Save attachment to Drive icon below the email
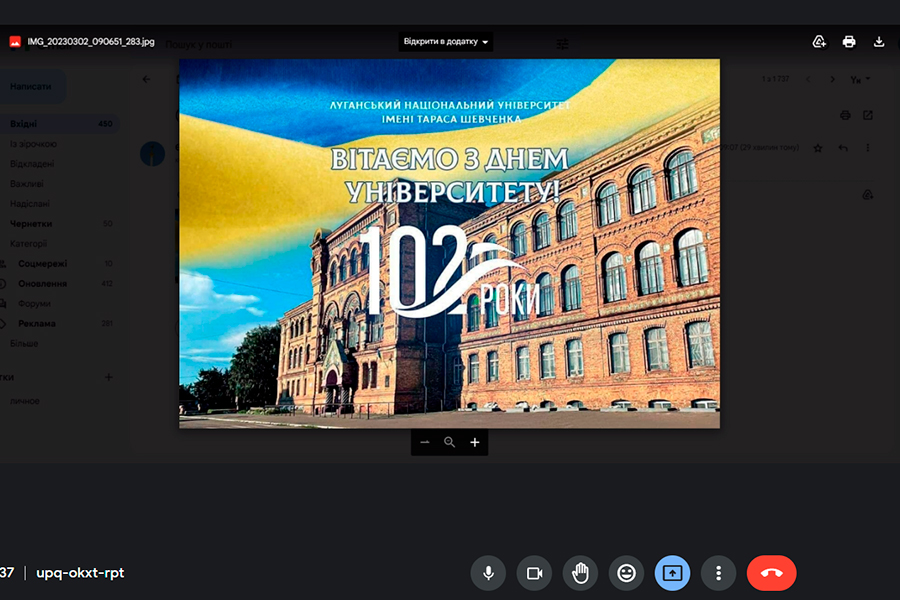The height and width of the screenshot is (600, 900). [868, 195]
